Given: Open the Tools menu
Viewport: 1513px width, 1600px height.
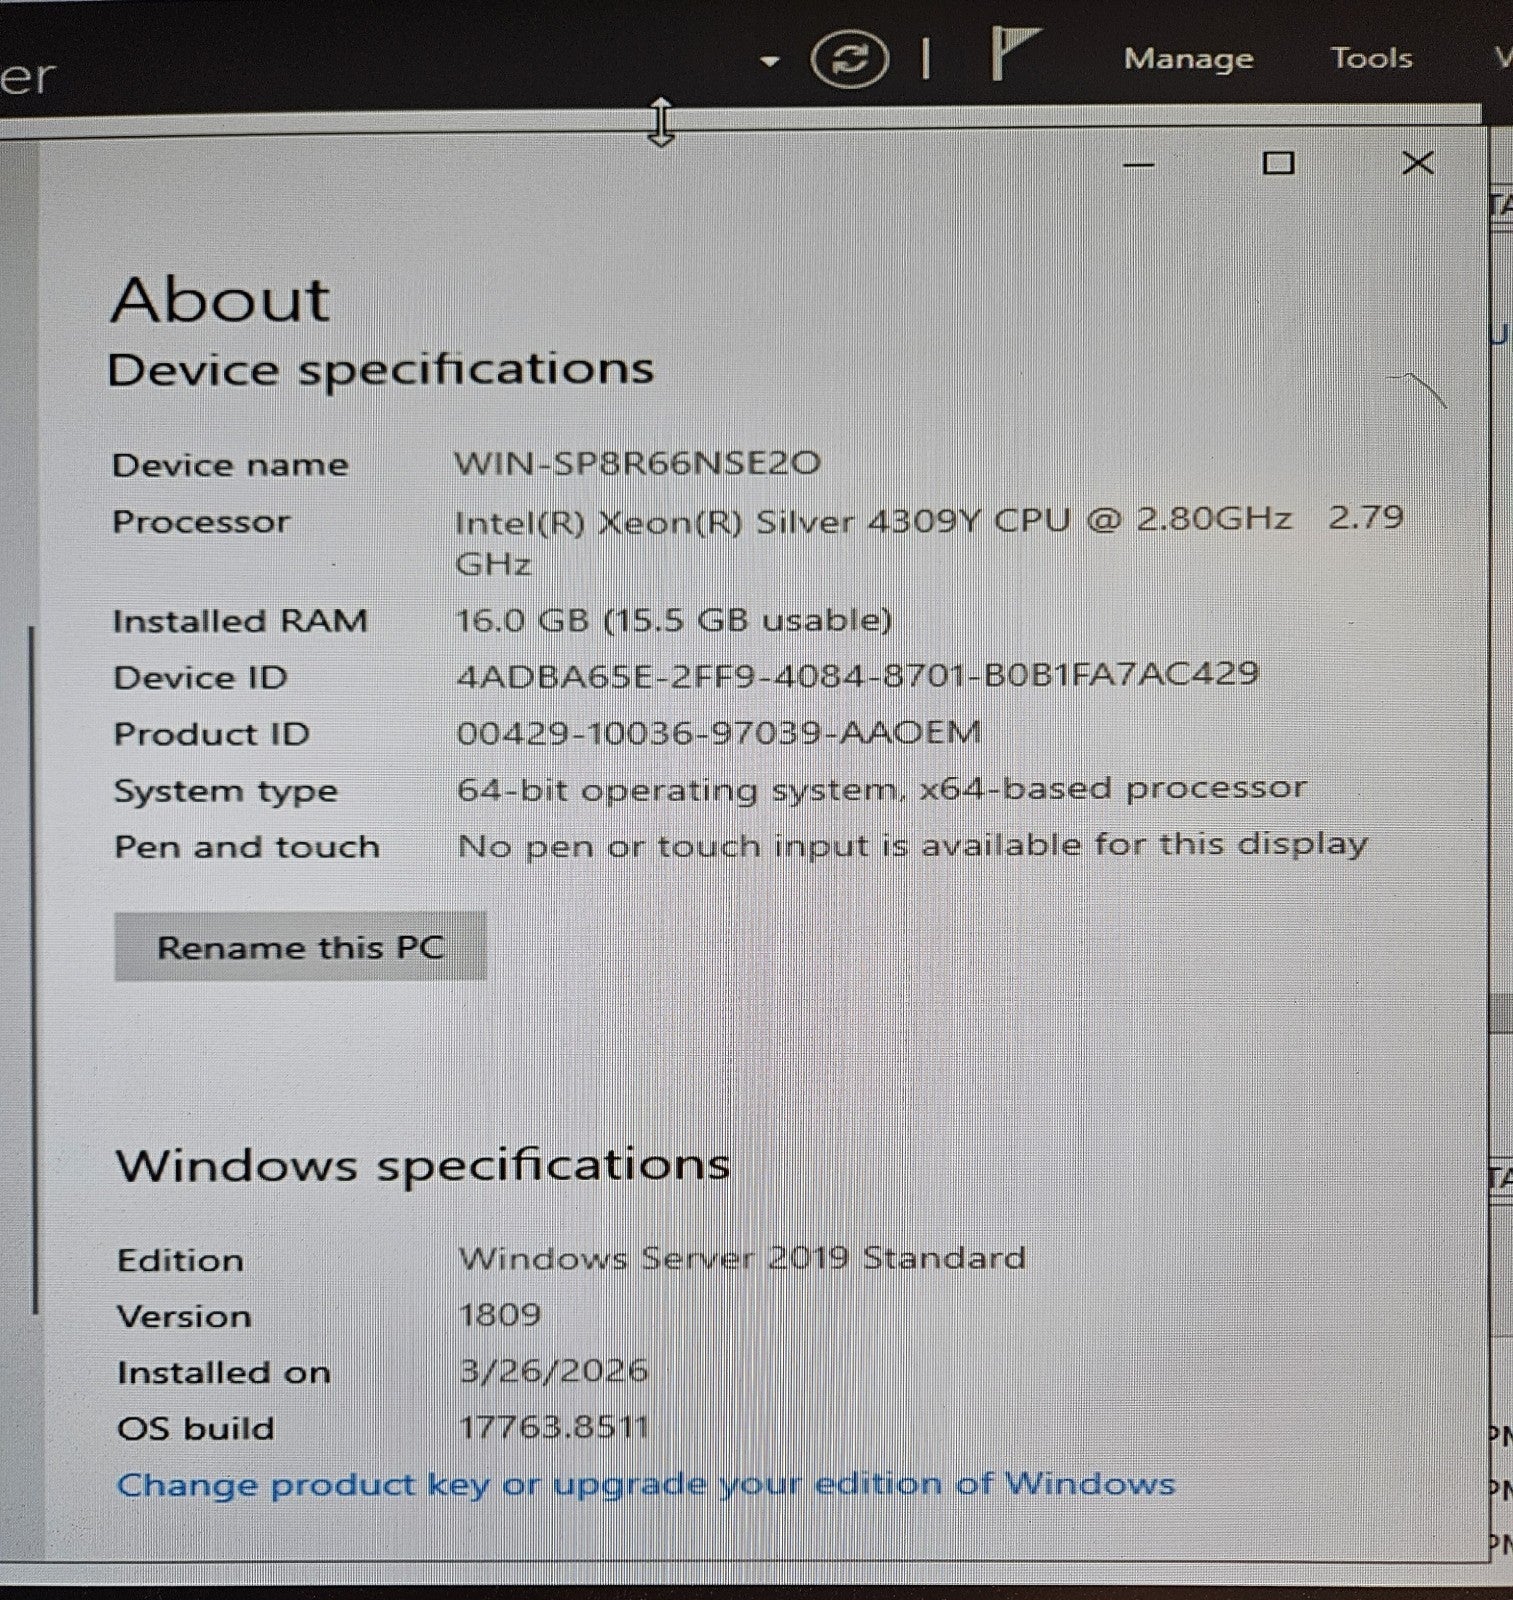Looking at the screenshot, I should [x=1371, y=58].
